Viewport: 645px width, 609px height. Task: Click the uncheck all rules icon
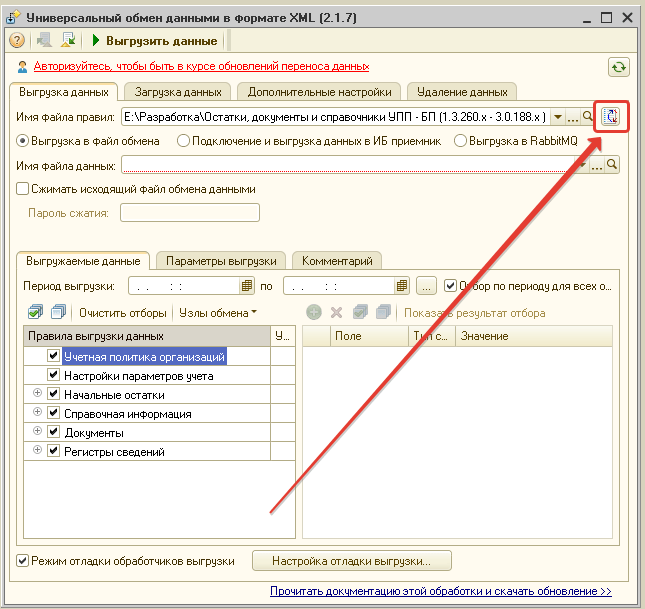tap(58, 313)
